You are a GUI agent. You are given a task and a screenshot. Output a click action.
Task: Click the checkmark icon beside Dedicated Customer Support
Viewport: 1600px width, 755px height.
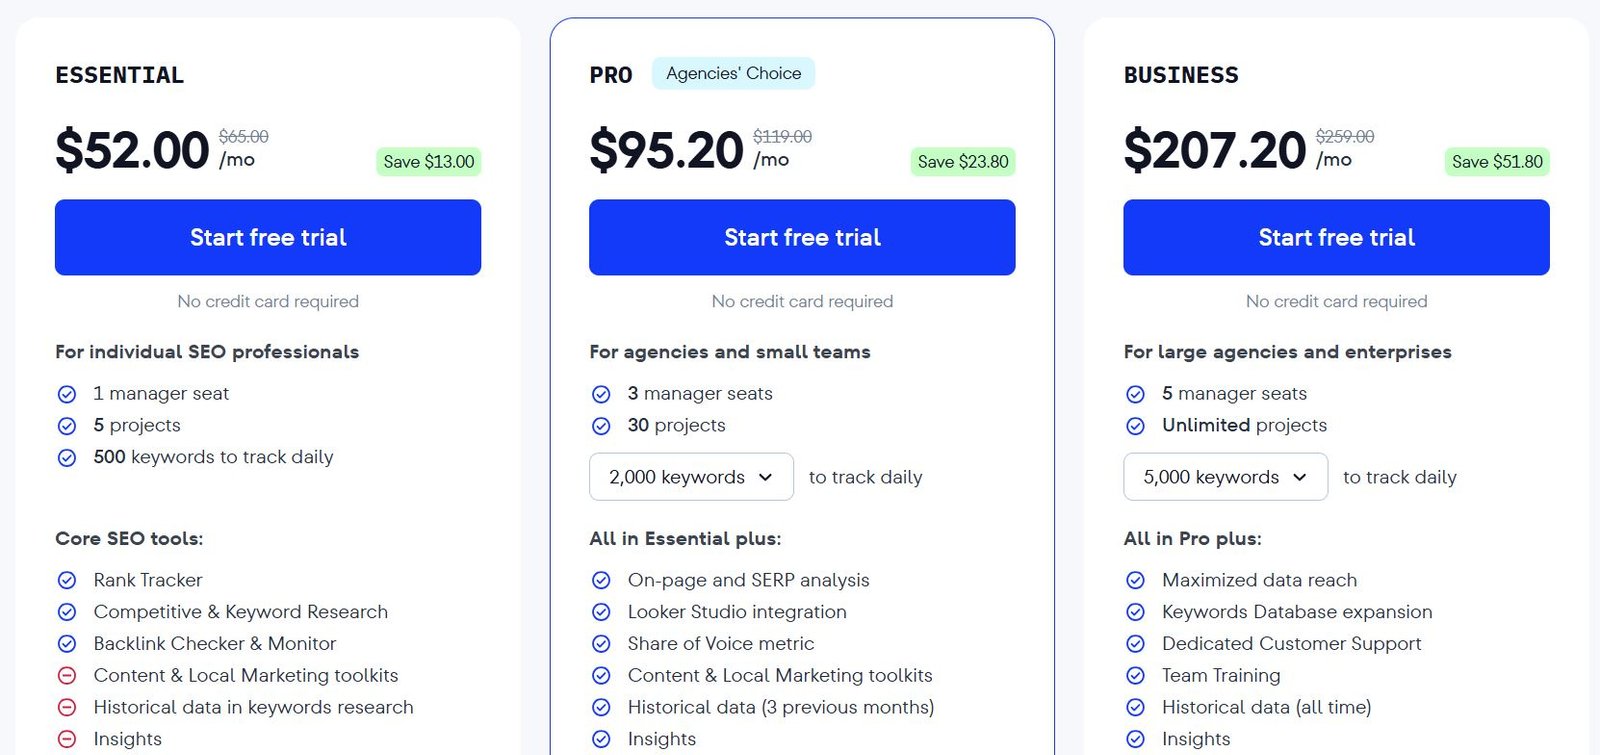coord(1135,644)
